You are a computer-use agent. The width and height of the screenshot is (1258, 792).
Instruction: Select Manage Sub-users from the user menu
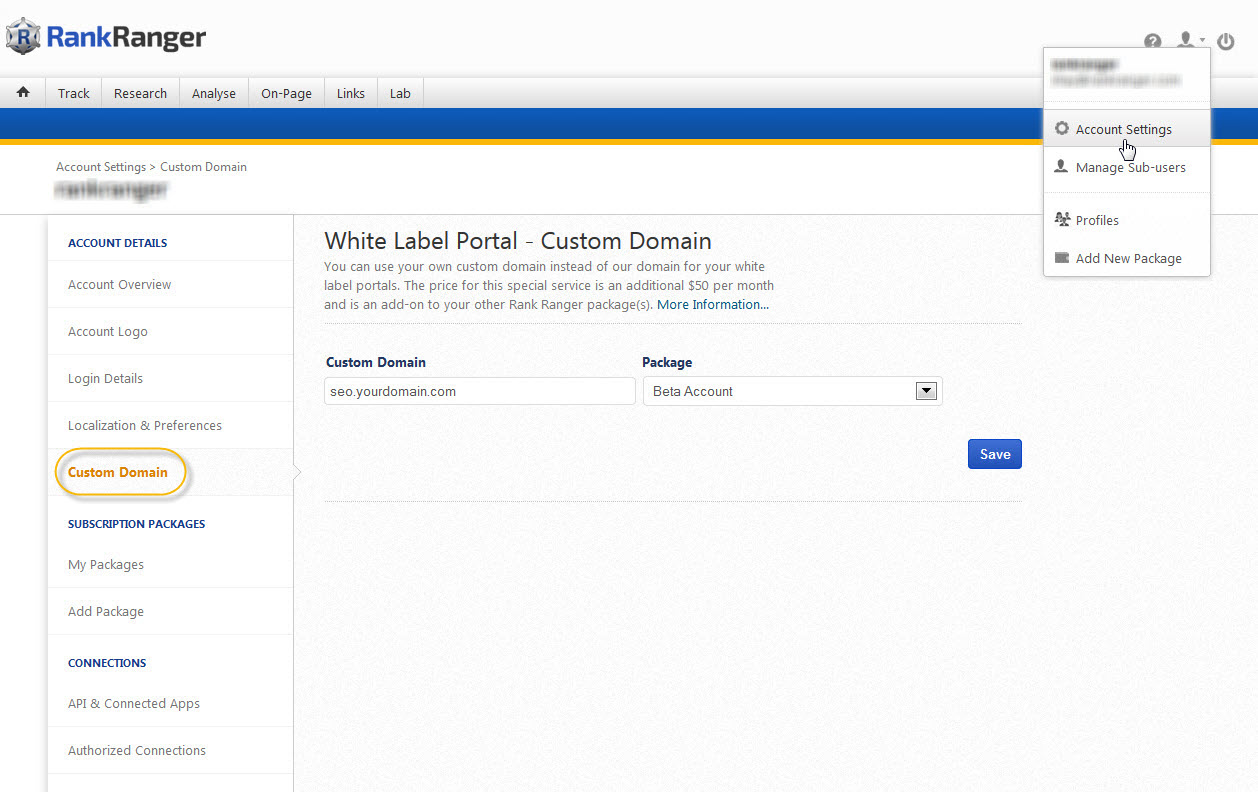pyautogui.click(x=1130, y=168)
